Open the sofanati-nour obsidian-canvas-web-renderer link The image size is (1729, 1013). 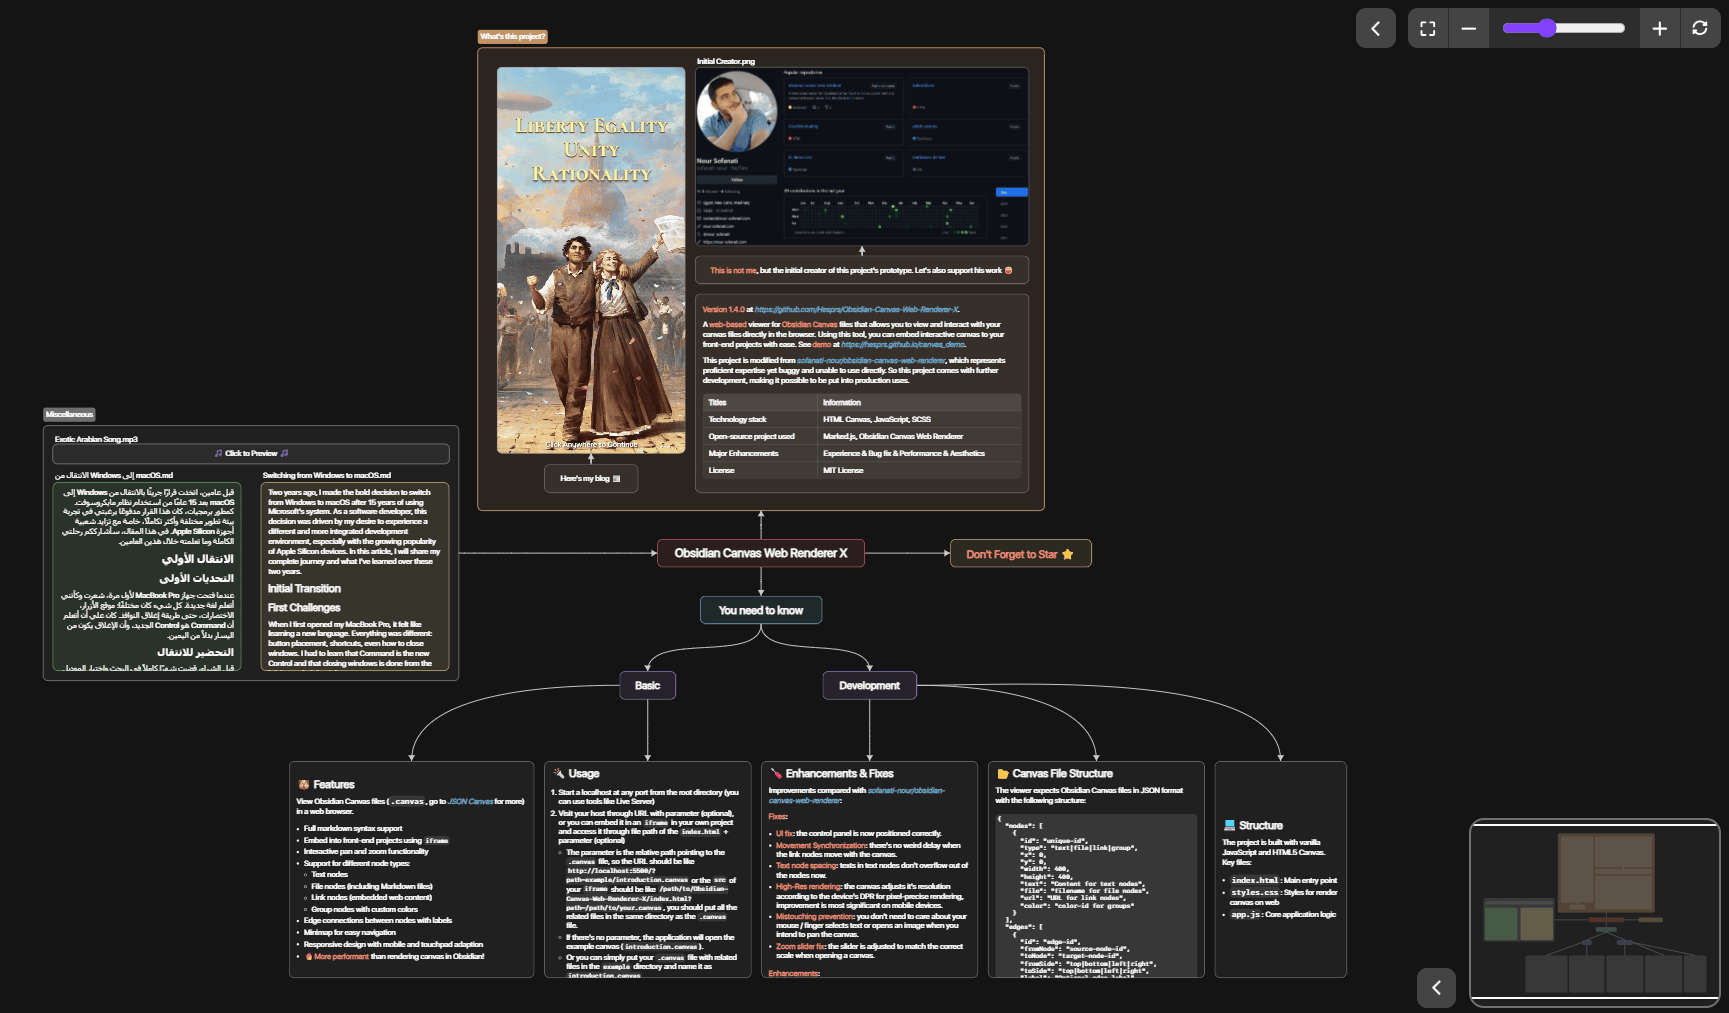pos(871,361)
